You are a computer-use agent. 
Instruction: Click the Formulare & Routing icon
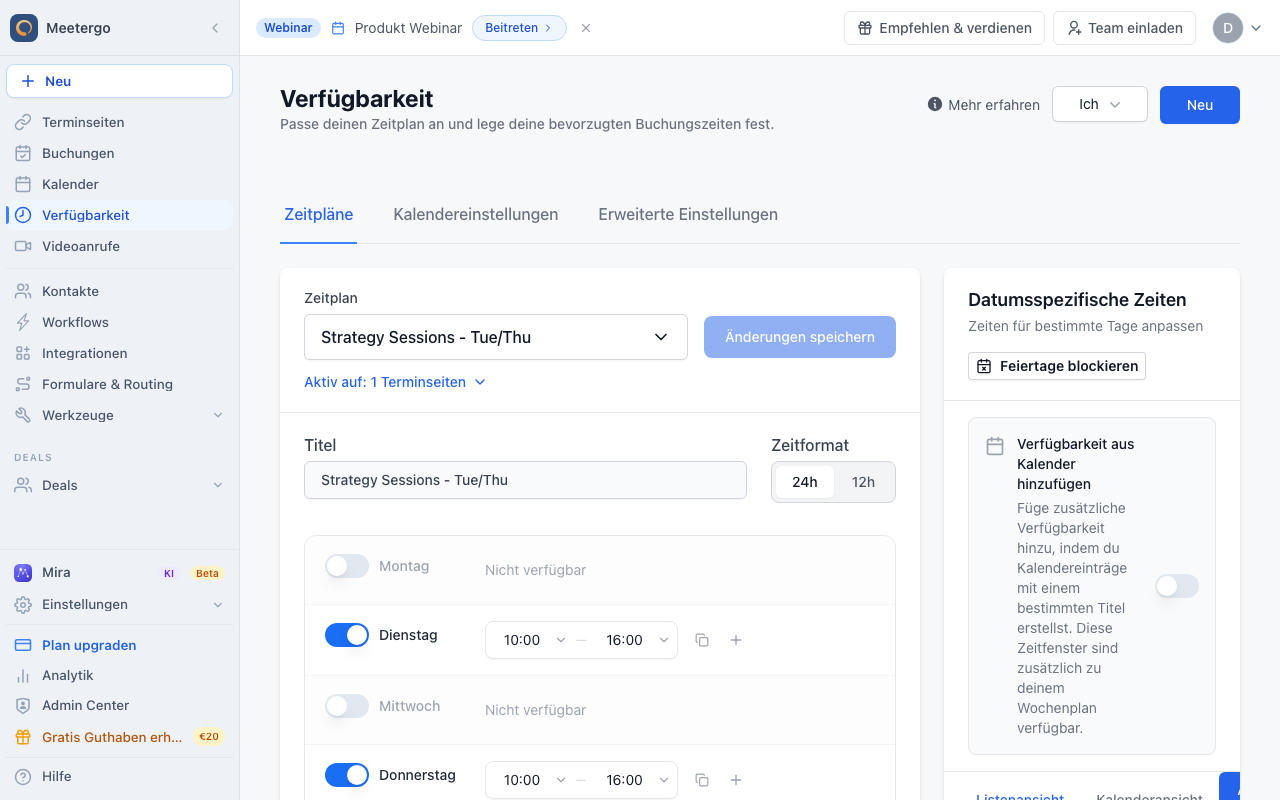click(23, 384)
